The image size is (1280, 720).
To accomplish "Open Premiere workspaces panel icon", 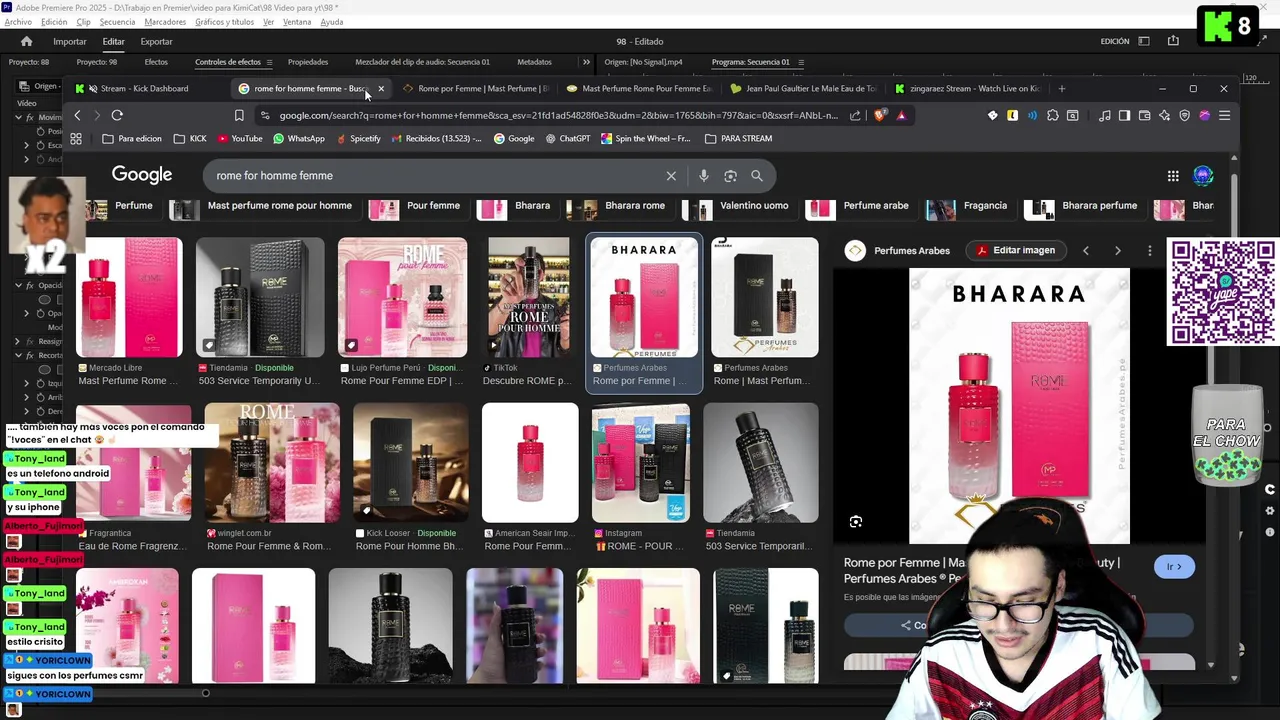I will (1144, 41).
